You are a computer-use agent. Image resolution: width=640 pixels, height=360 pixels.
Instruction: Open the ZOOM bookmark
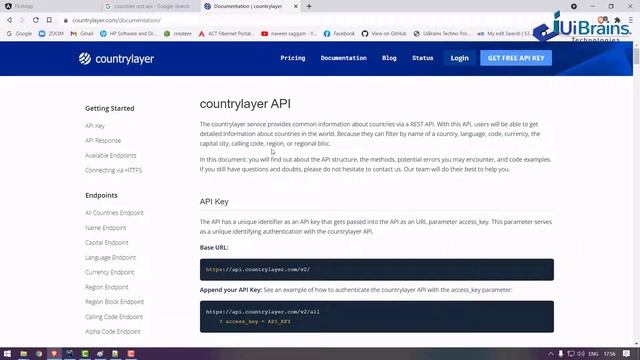[x=51, y=33]
